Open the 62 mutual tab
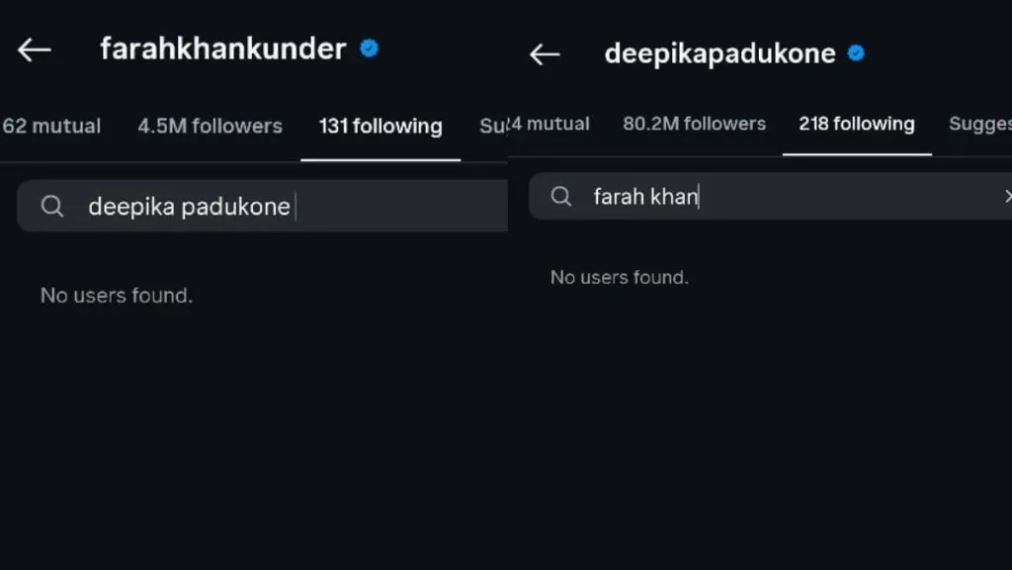This screenshot has height=570, width=1012. (x=51, y=126)
